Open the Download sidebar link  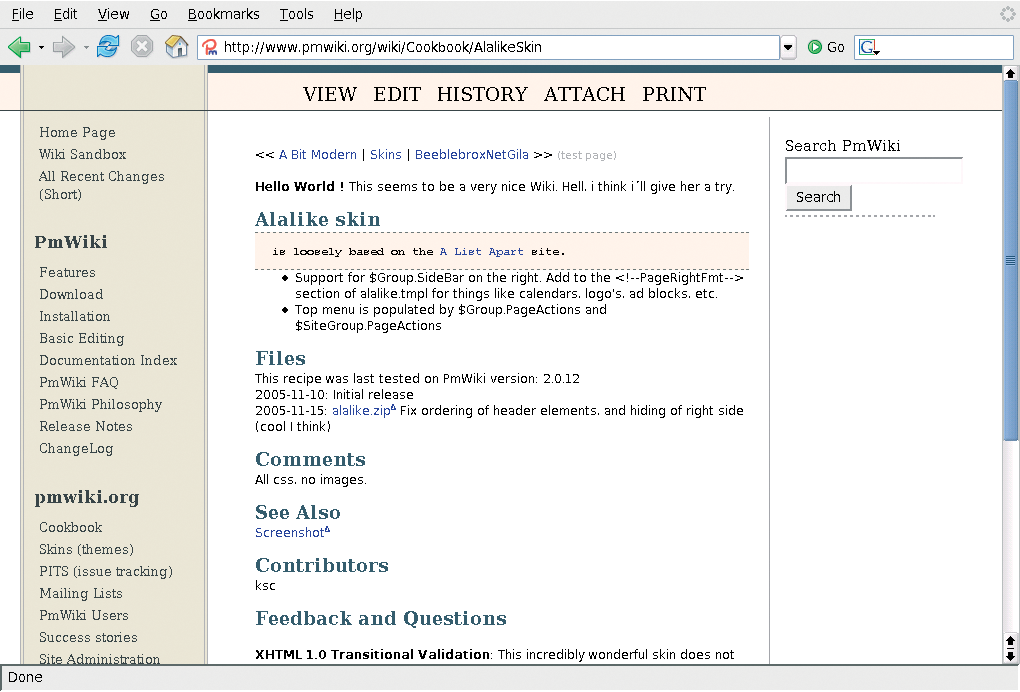tap(71, 295)
